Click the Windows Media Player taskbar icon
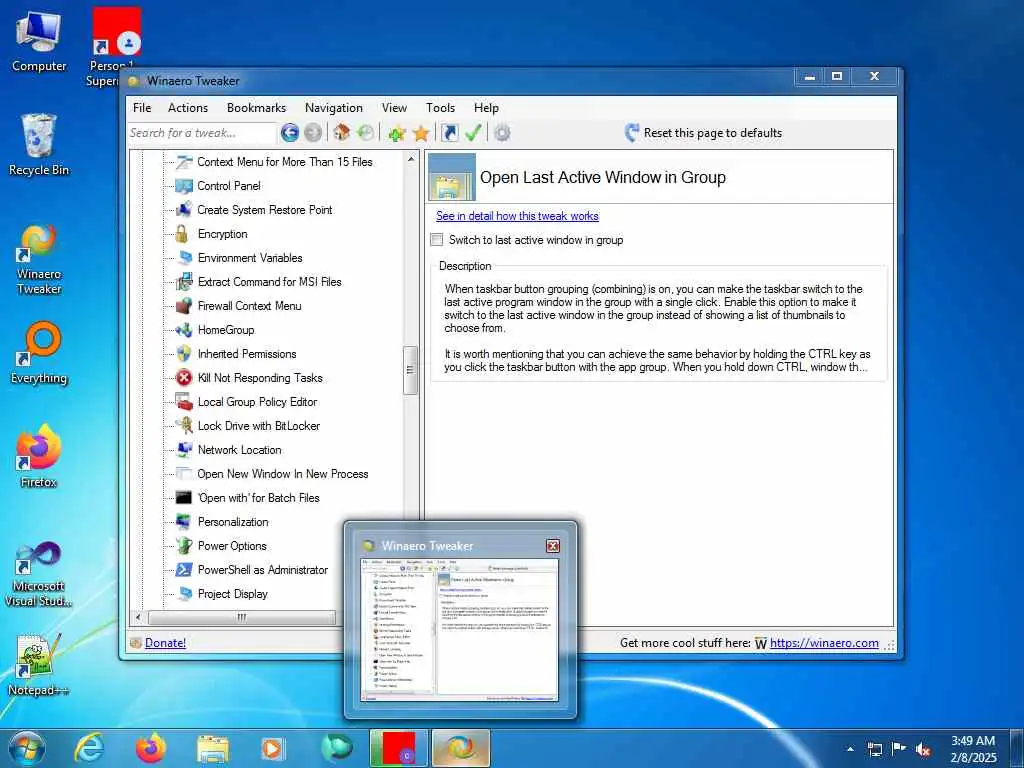 pyautogui.click(x=274, y=749)
